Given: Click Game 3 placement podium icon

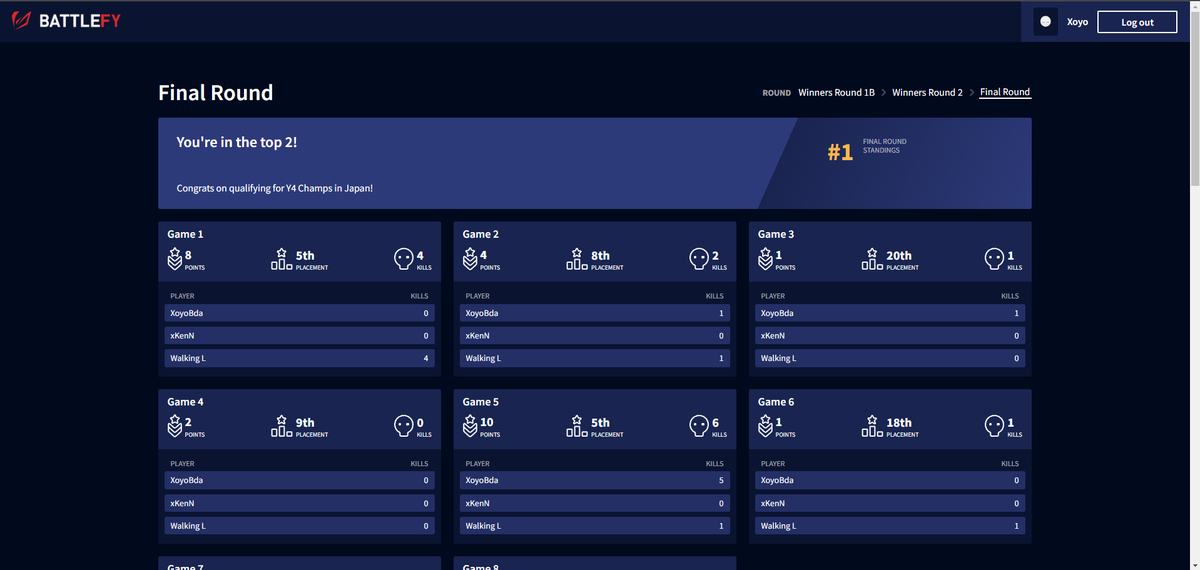Looking at the screenshot, I should 872,259.
